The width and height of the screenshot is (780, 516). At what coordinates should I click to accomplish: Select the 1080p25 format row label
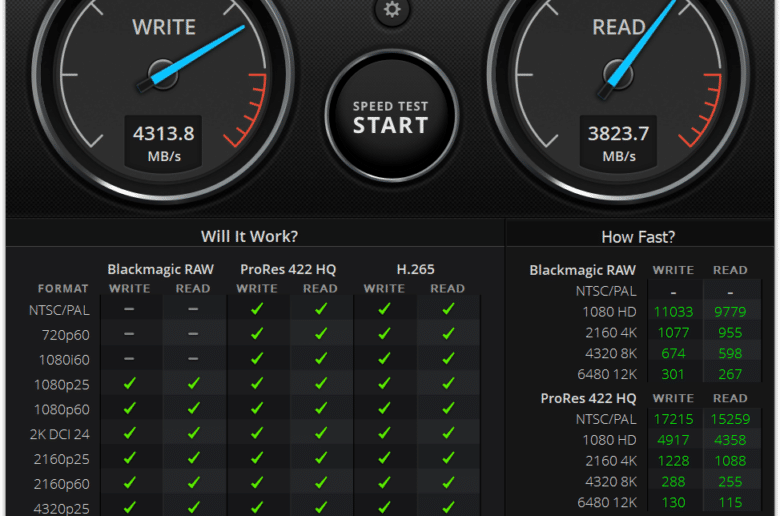click(x=62, y=385)
